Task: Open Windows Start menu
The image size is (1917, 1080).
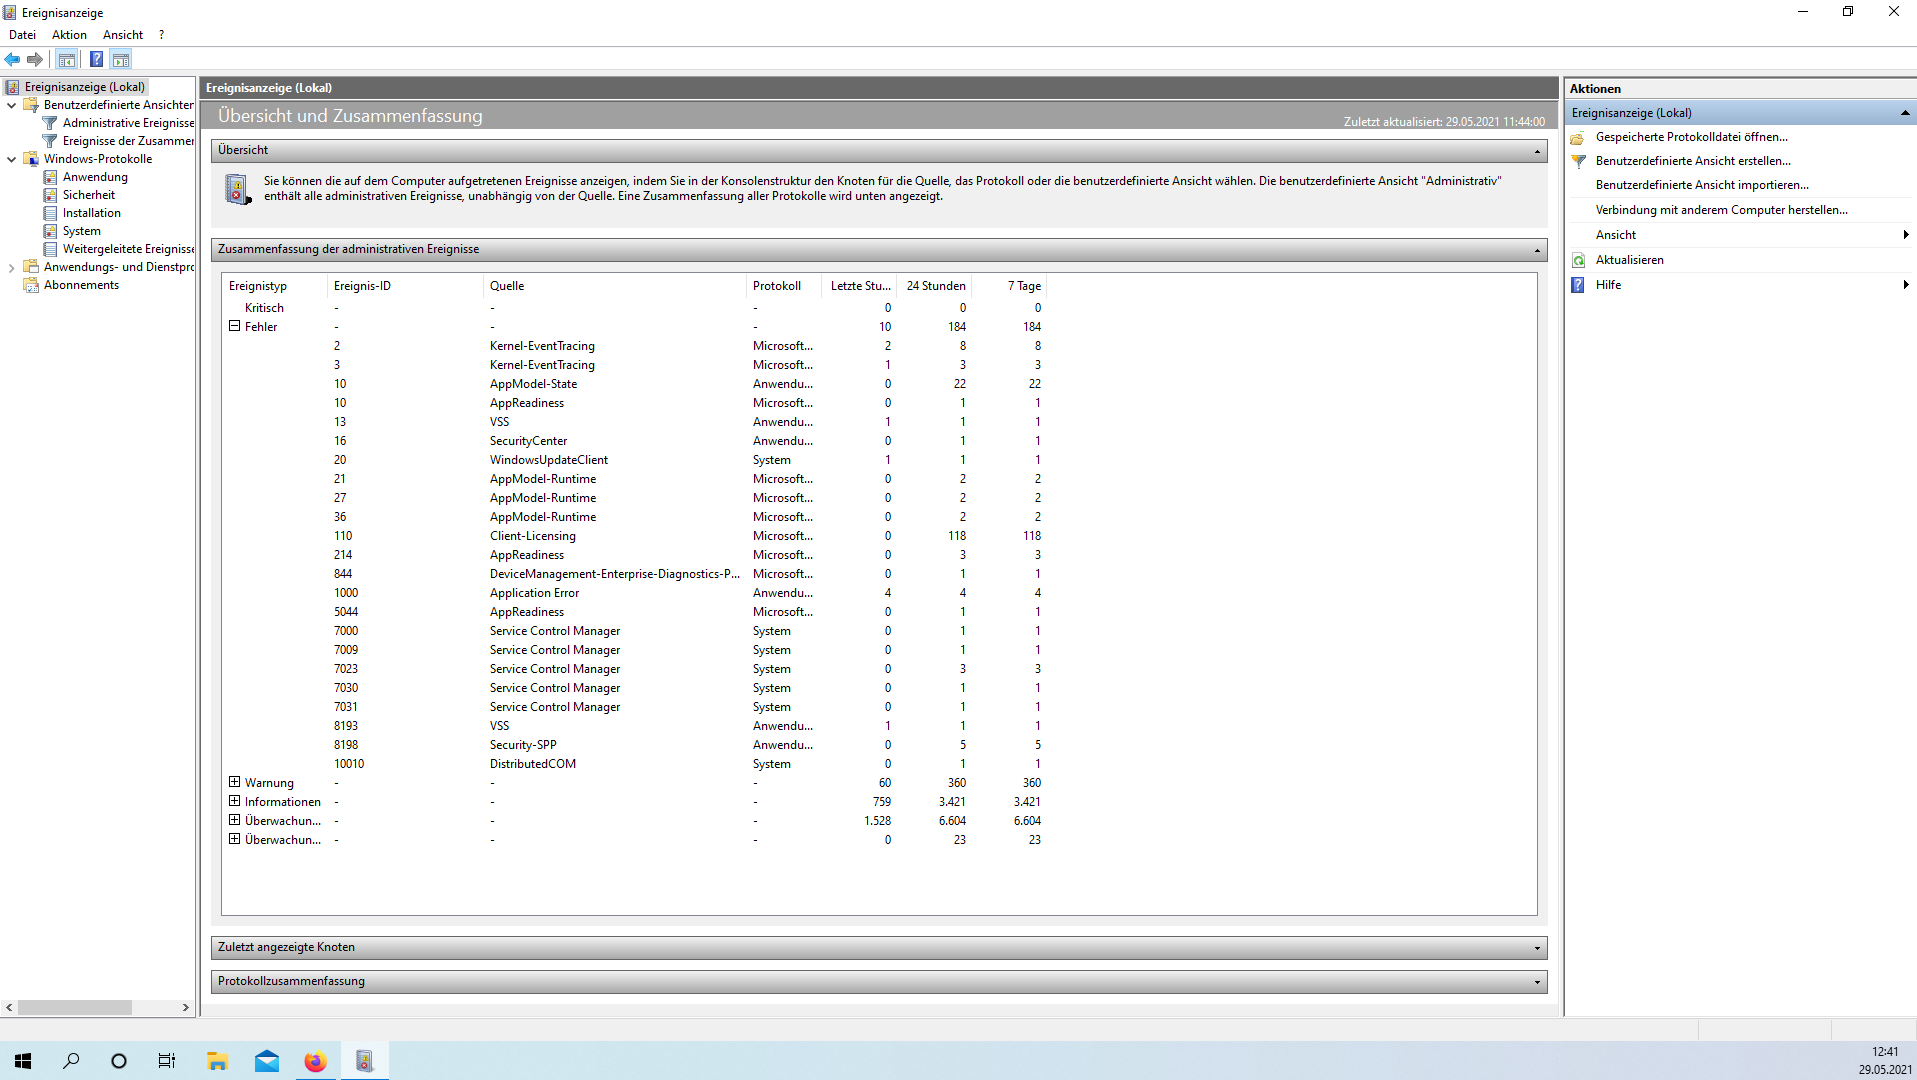Action: tap(23, 1061)
